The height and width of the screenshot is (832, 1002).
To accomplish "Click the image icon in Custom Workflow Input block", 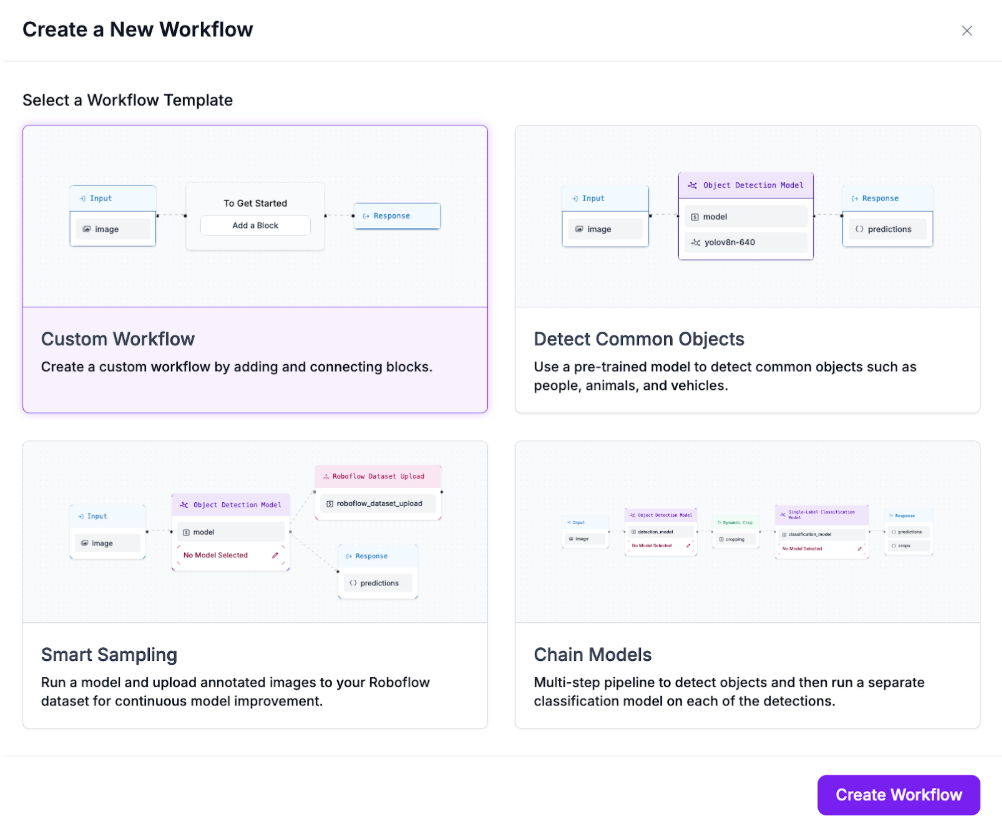I will click(87, 229).
